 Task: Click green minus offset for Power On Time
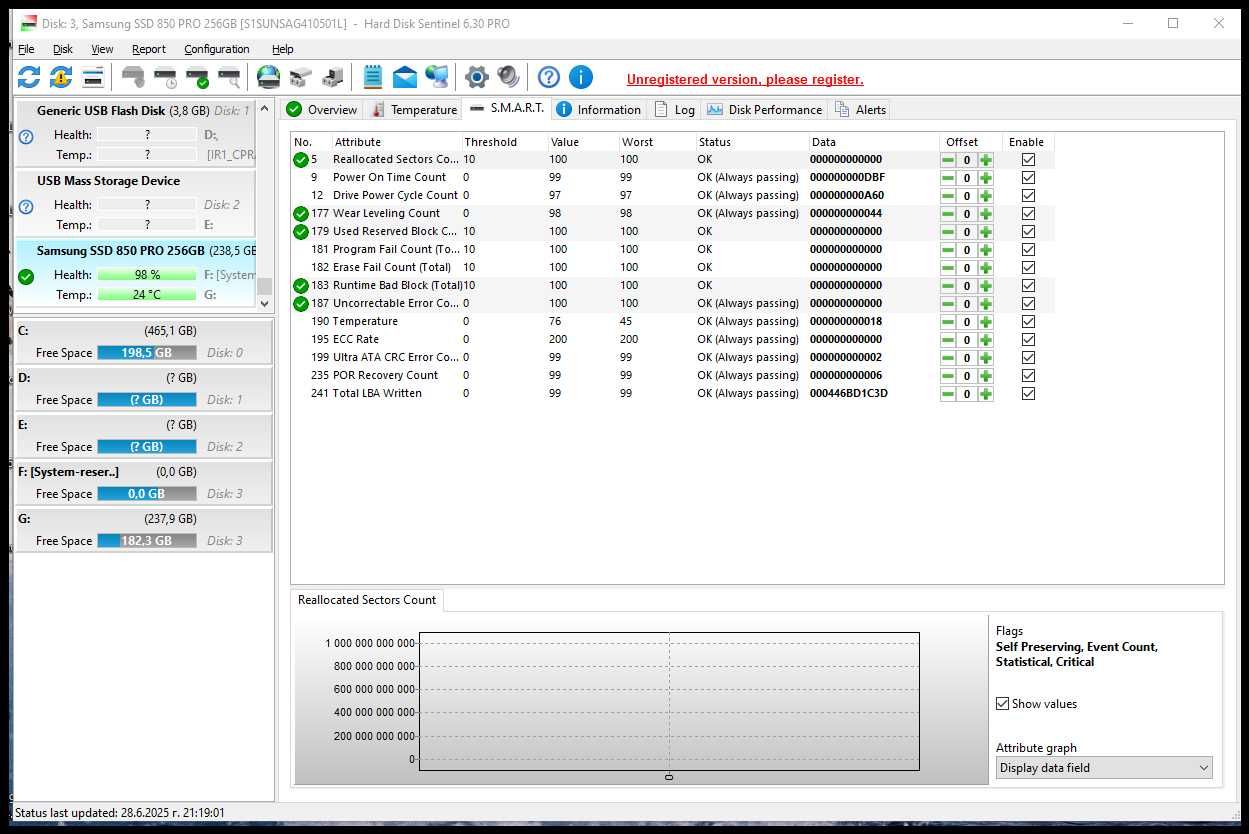(x=947, y=178)
